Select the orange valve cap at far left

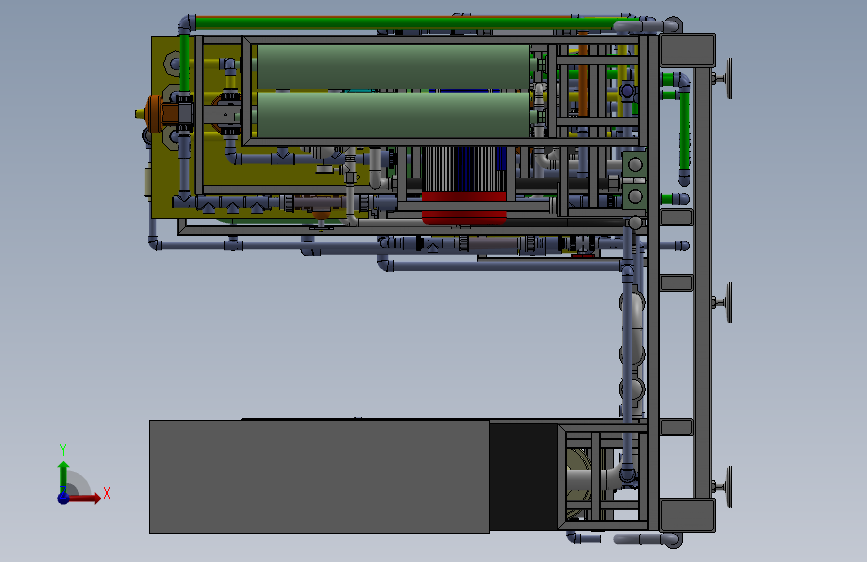point(153,114)
